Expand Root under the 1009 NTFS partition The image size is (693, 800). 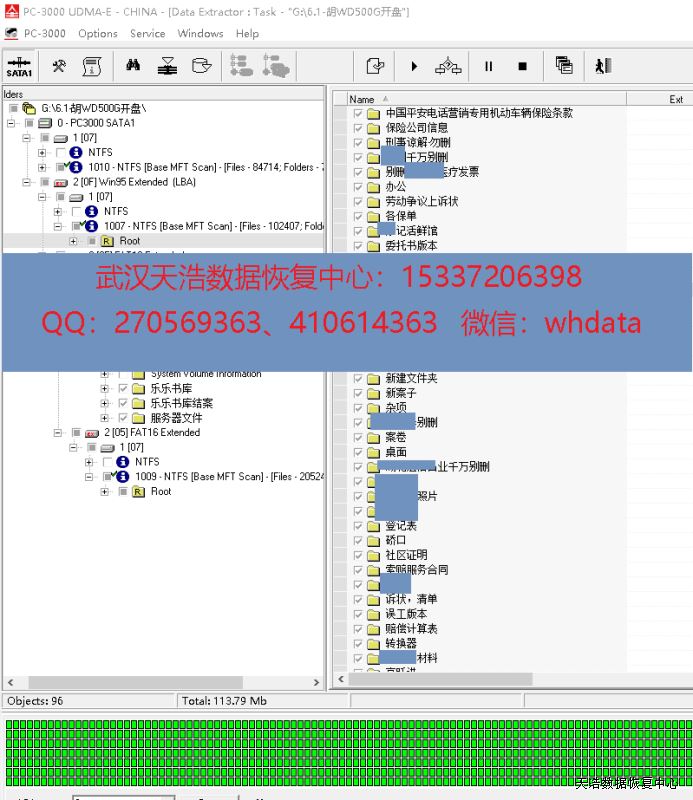[105, 492]
